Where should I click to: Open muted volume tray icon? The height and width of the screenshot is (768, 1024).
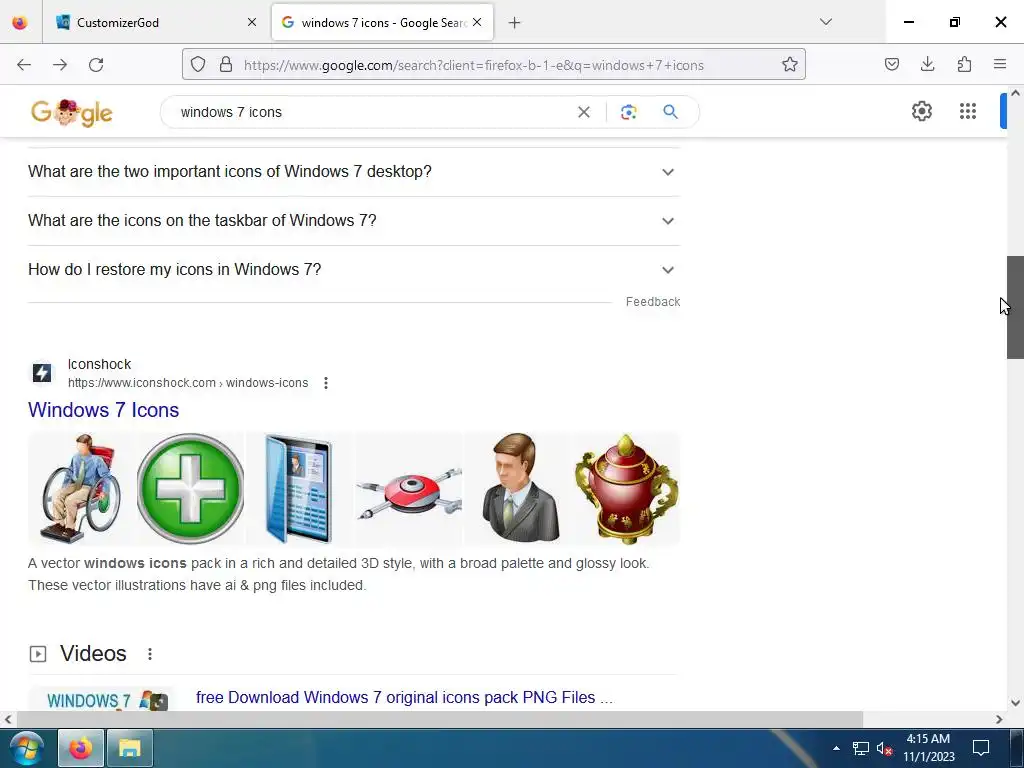pyautogui.click(x=884, y=748)
